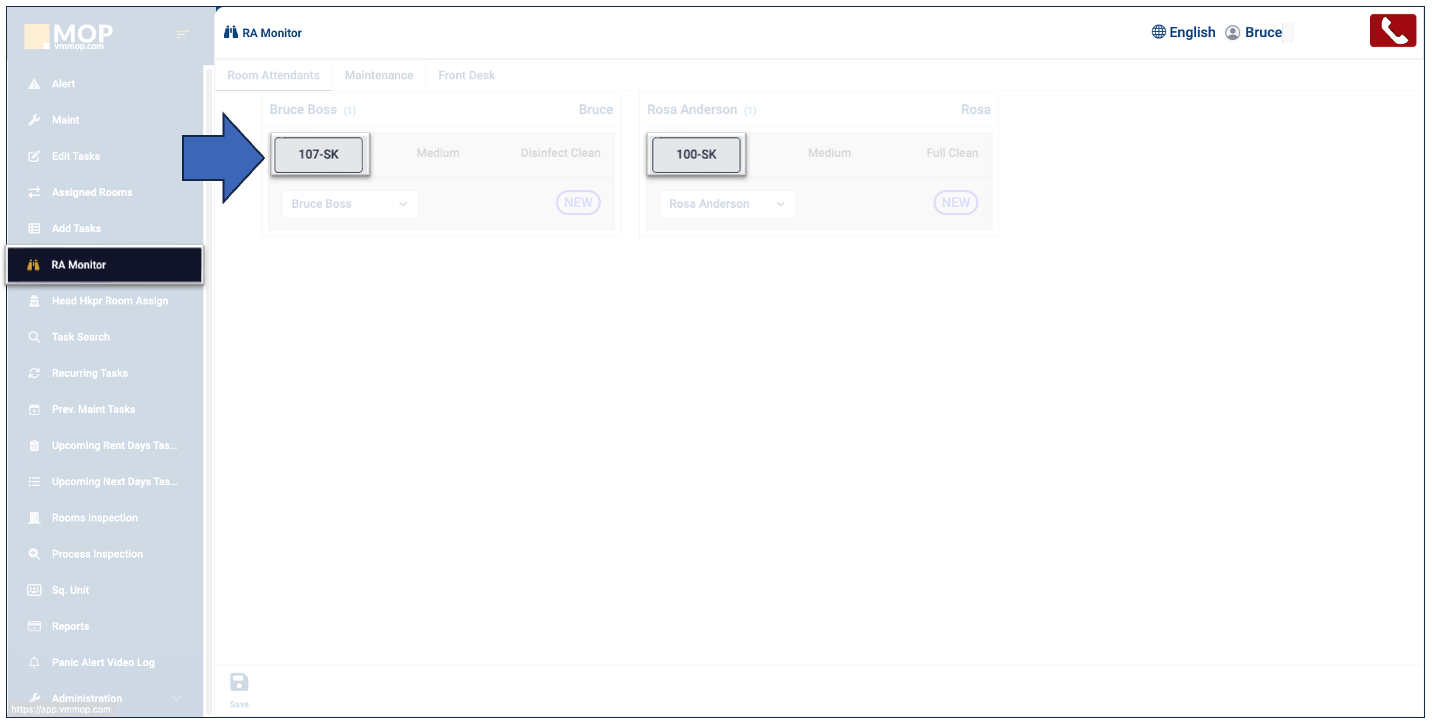Switch to the Maintenance tab
1432x725 pixels.
pyautogui.click(x=379, y=75)
